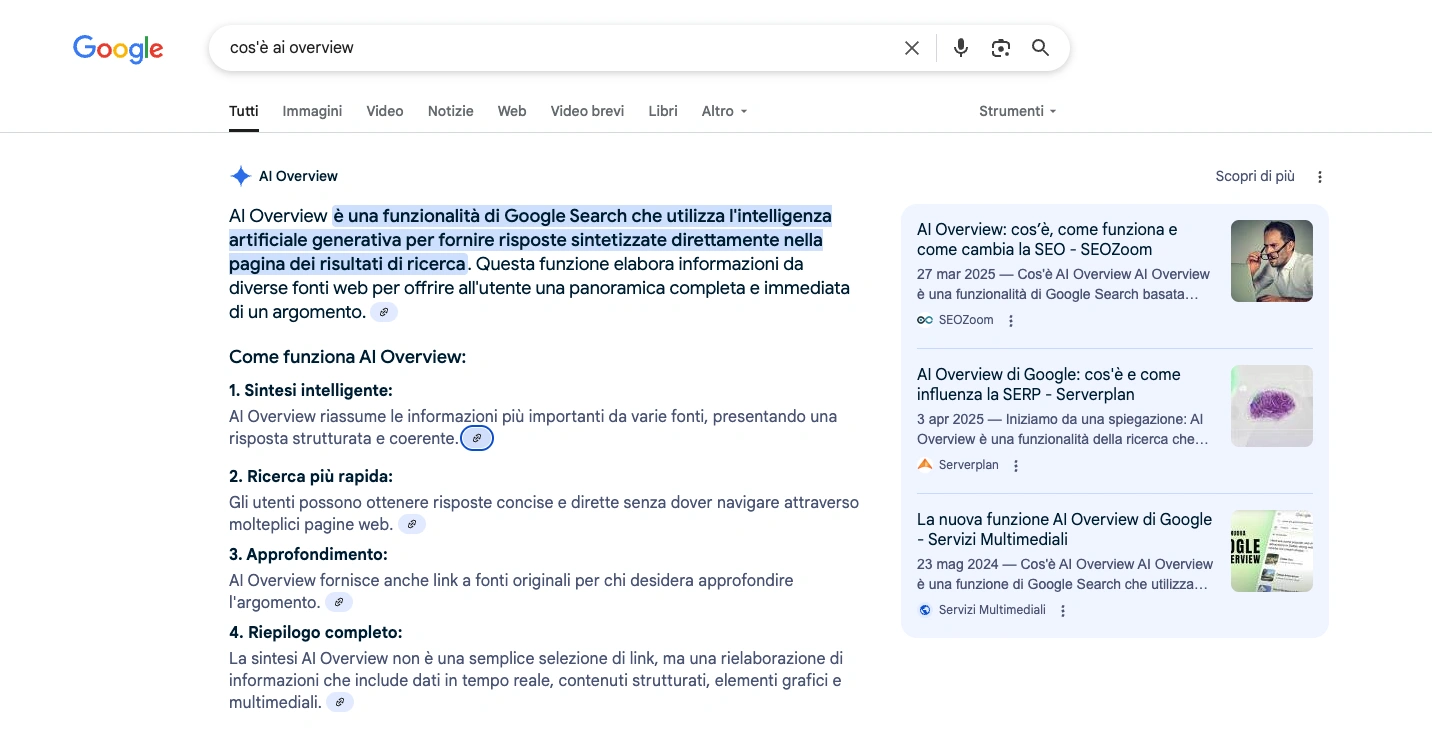Screen dimensions: 1432x736
Task: Clear the search query using the X icon
Action: 911,47
